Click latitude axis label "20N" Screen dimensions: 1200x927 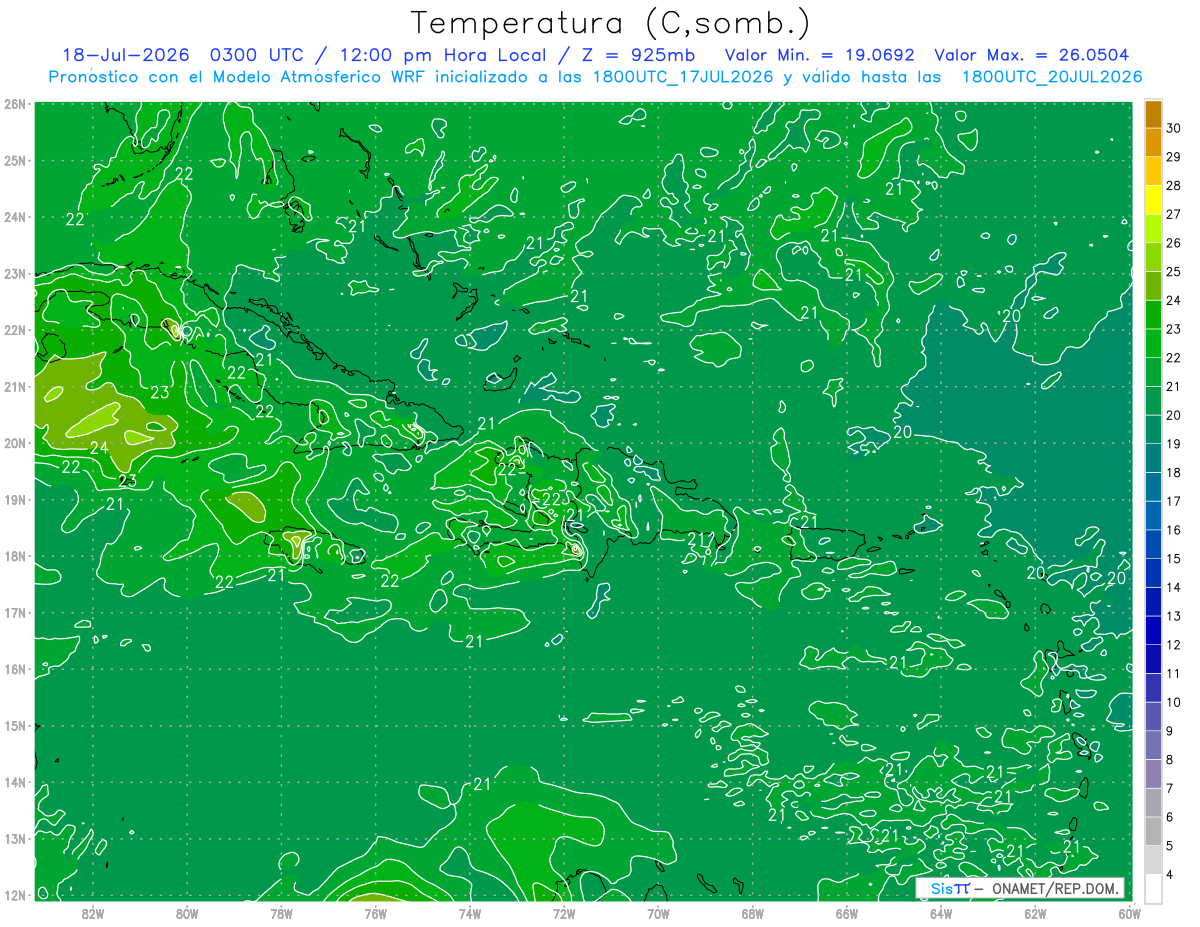point(15,443)
